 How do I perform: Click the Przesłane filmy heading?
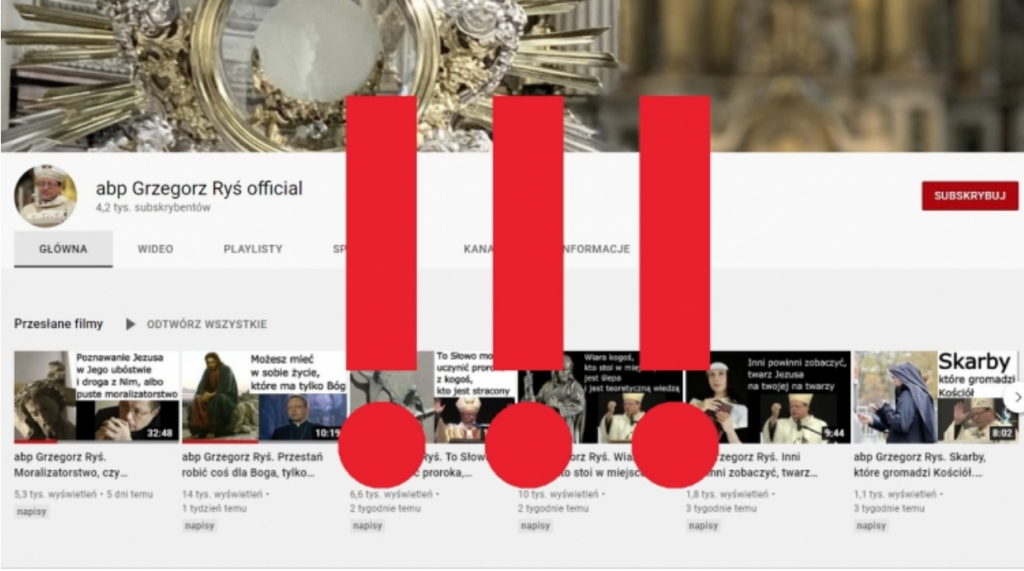pyautogui.click(x=59, y=324)
